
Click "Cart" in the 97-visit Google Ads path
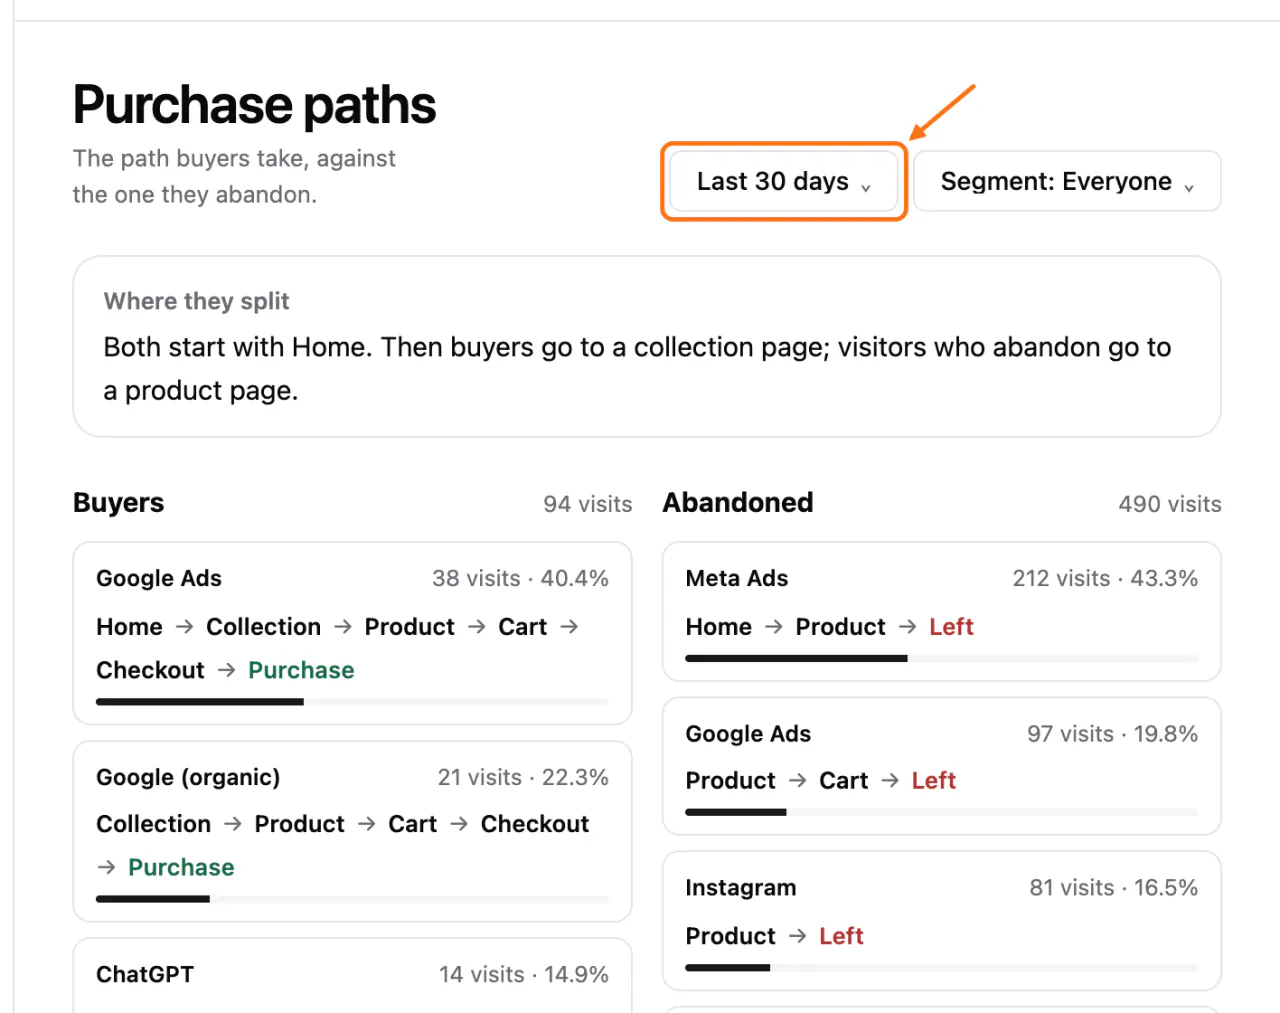(x=844, y=781)
